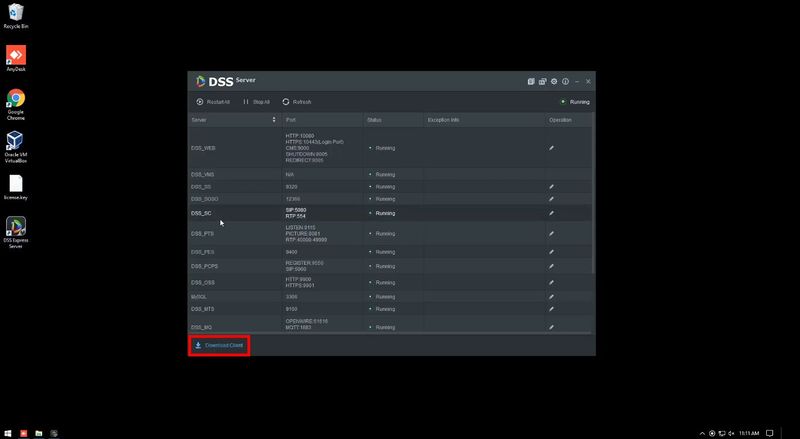Select the DSS_PTS row name
This screenshot has height=439, width=800.
(x=203, y=234)
